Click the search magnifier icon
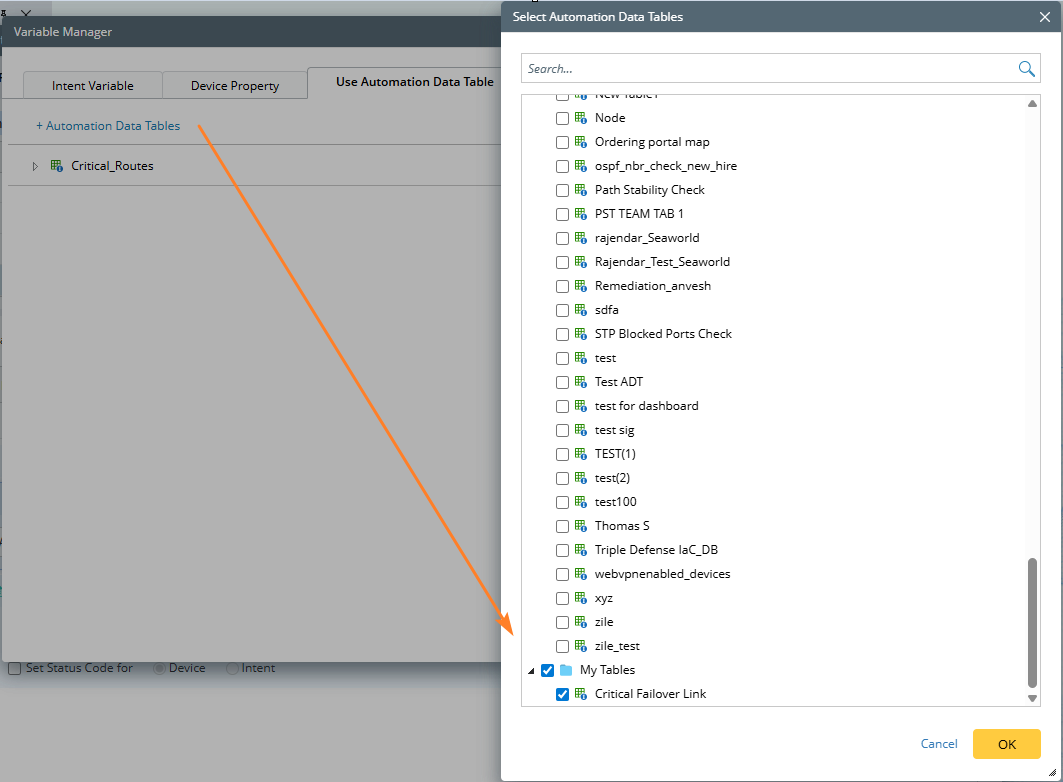 point(1026,68)
